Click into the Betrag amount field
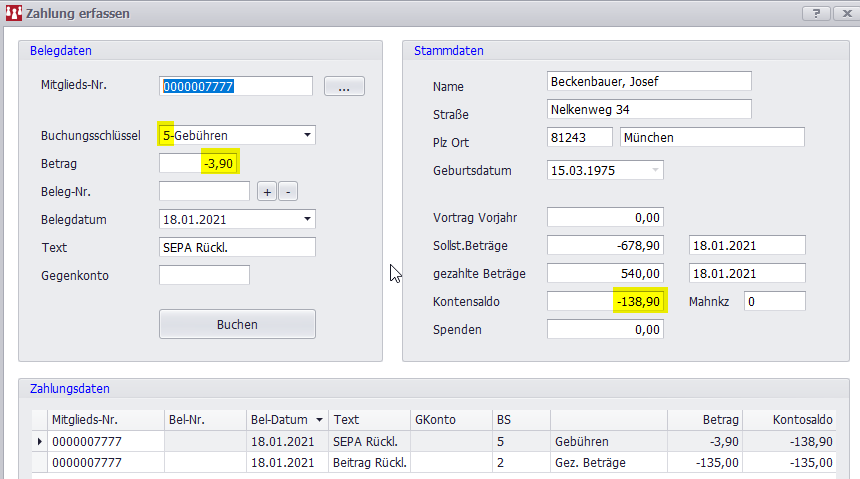Screen dimensions: 860x479 click(200, 163)
